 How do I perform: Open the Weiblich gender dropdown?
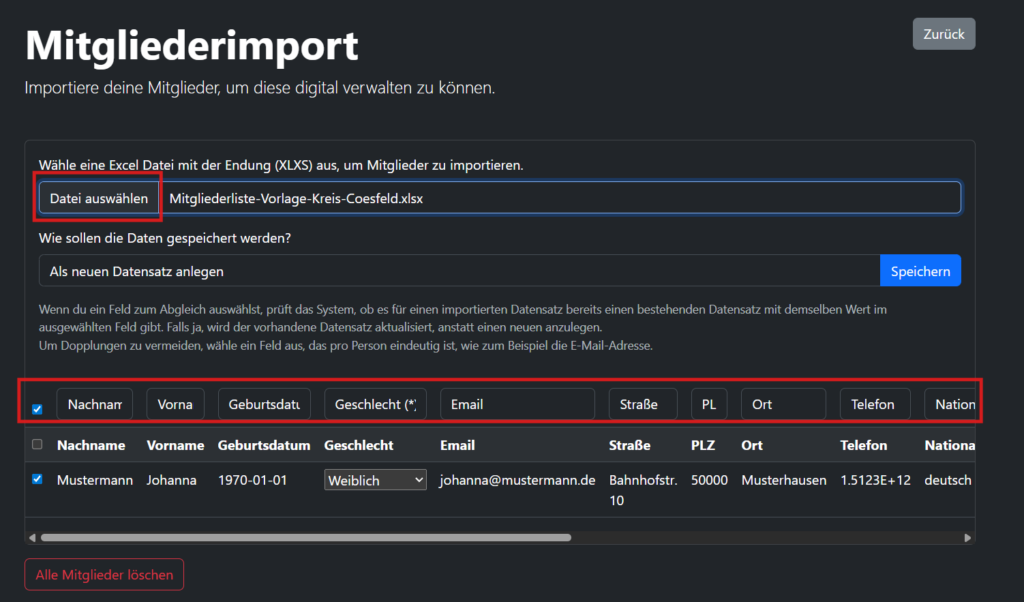point(376,480)
